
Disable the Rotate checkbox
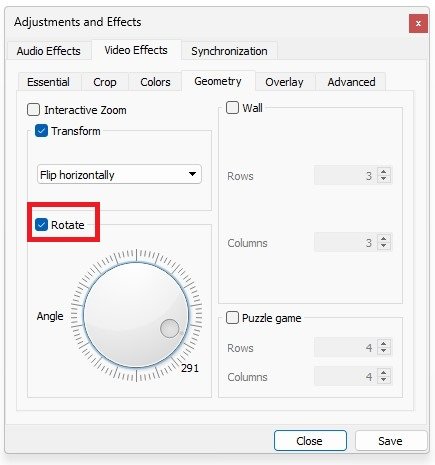point(41,225)
